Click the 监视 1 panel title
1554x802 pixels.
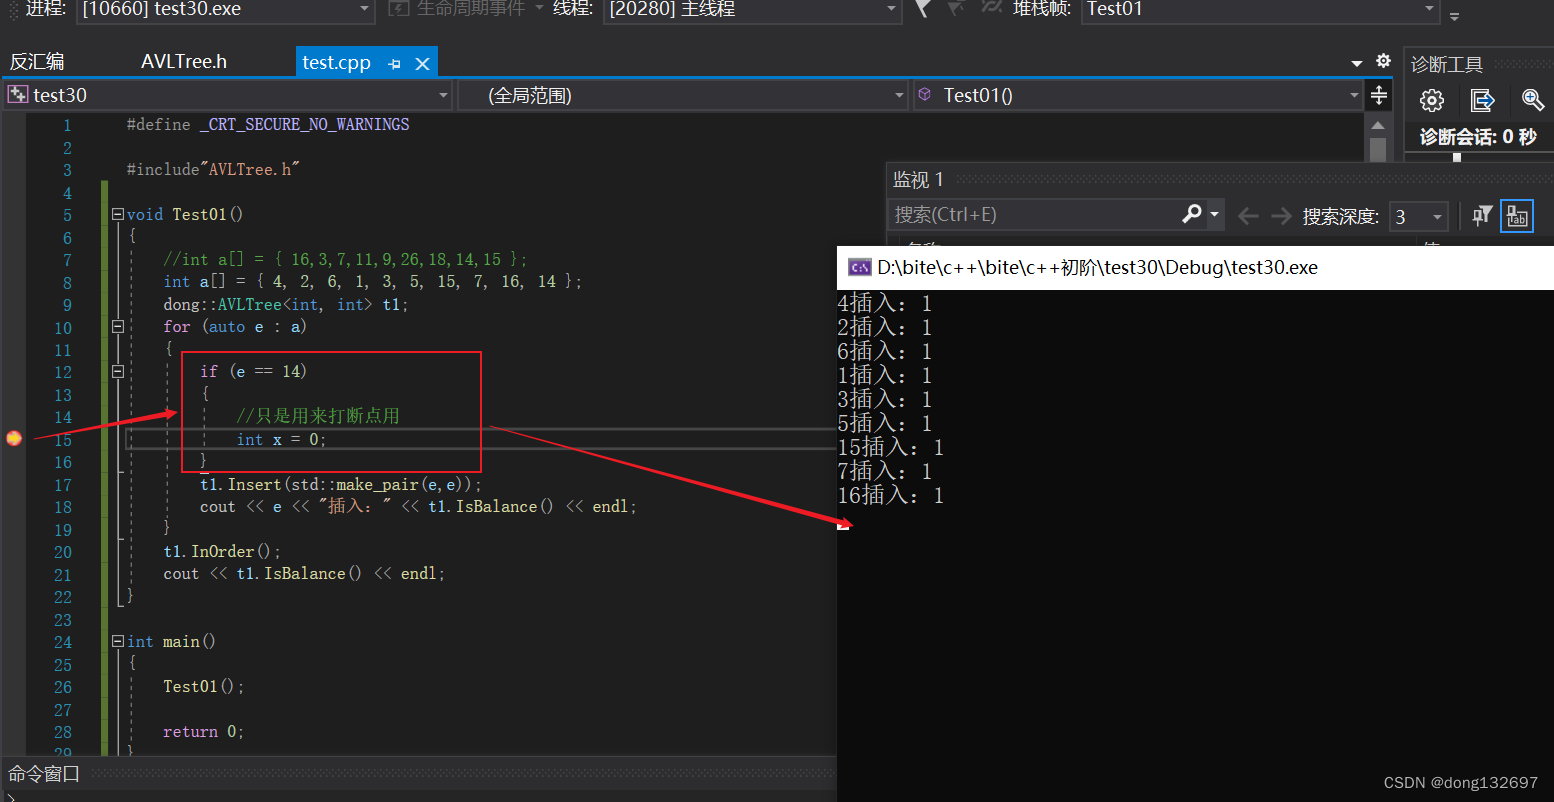coord(918,180)
